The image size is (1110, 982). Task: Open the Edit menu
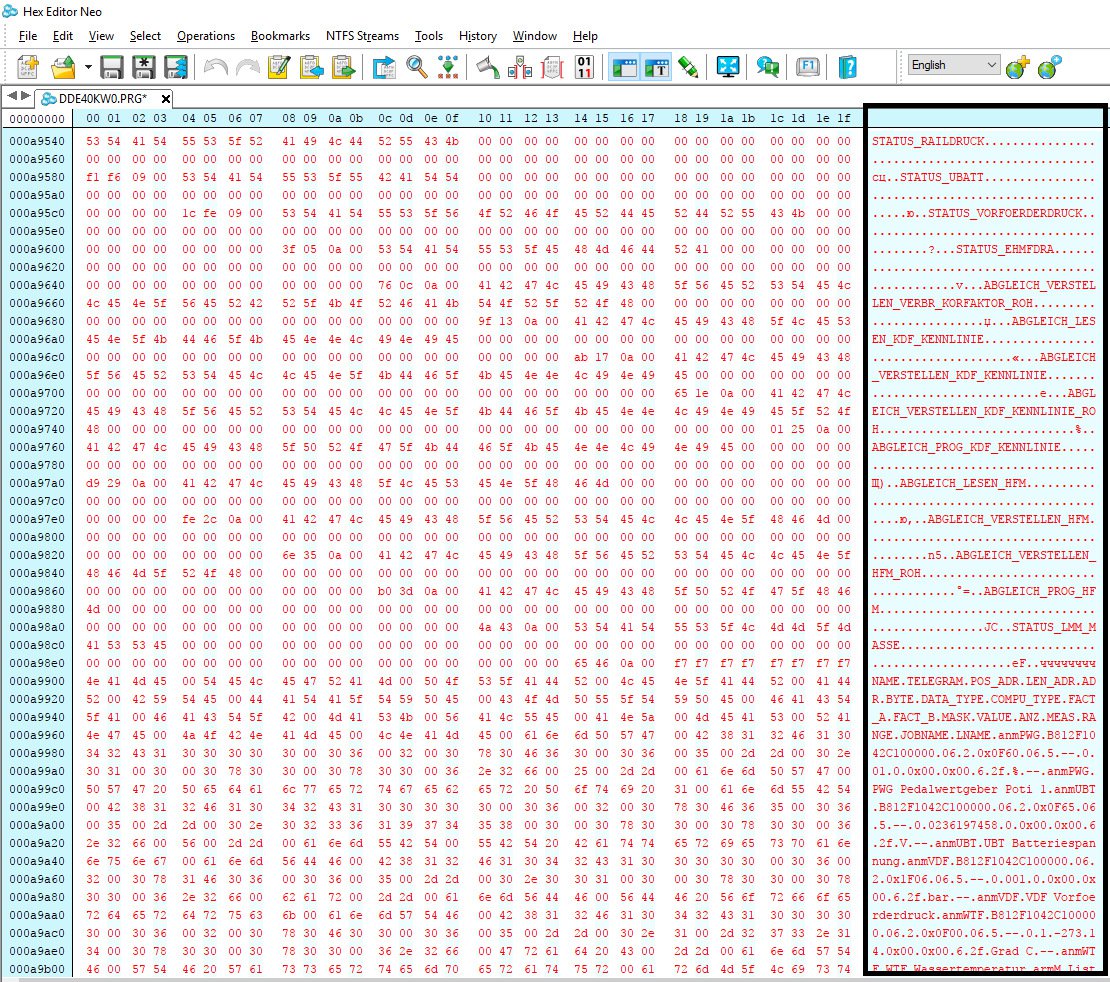[62, 36]
